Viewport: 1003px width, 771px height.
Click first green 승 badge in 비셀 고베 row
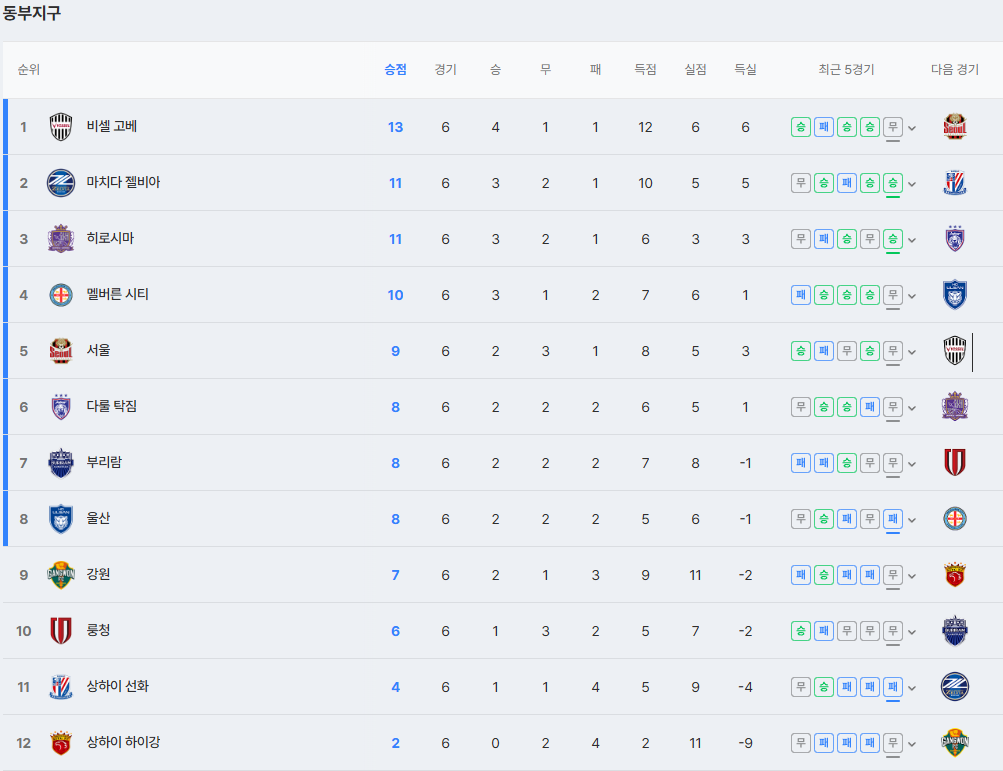(x=800, y=127)
